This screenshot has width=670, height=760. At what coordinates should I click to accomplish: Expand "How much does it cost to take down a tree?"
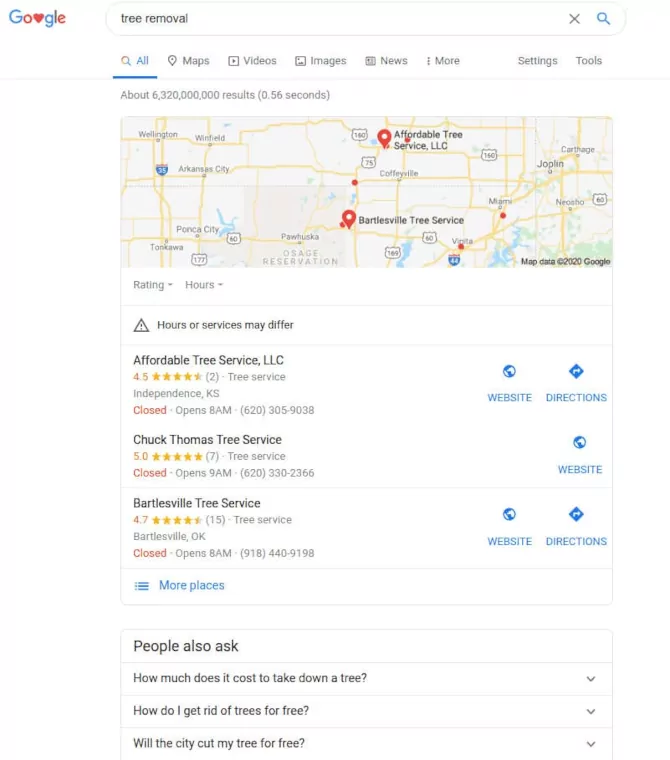point(367,678)
